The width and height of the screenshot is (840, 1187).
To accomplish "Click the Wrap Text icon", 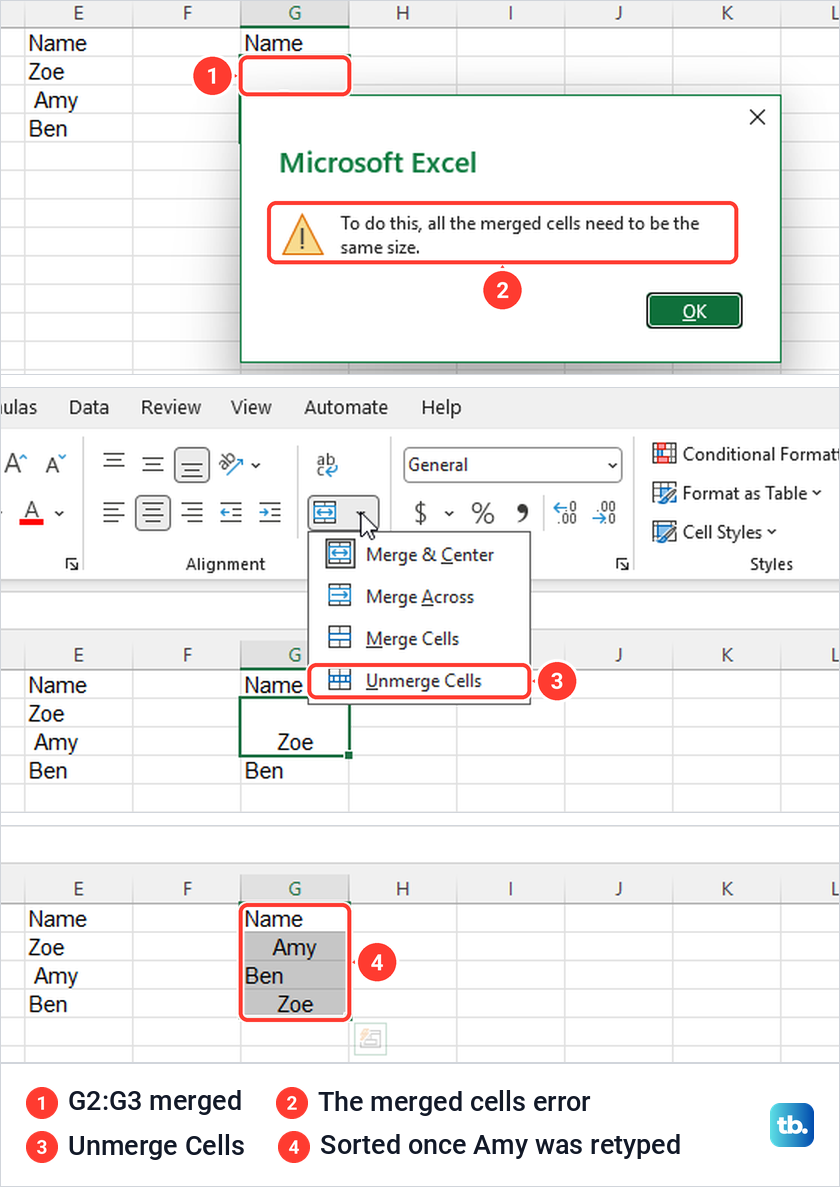I will (x=327, y=464).
